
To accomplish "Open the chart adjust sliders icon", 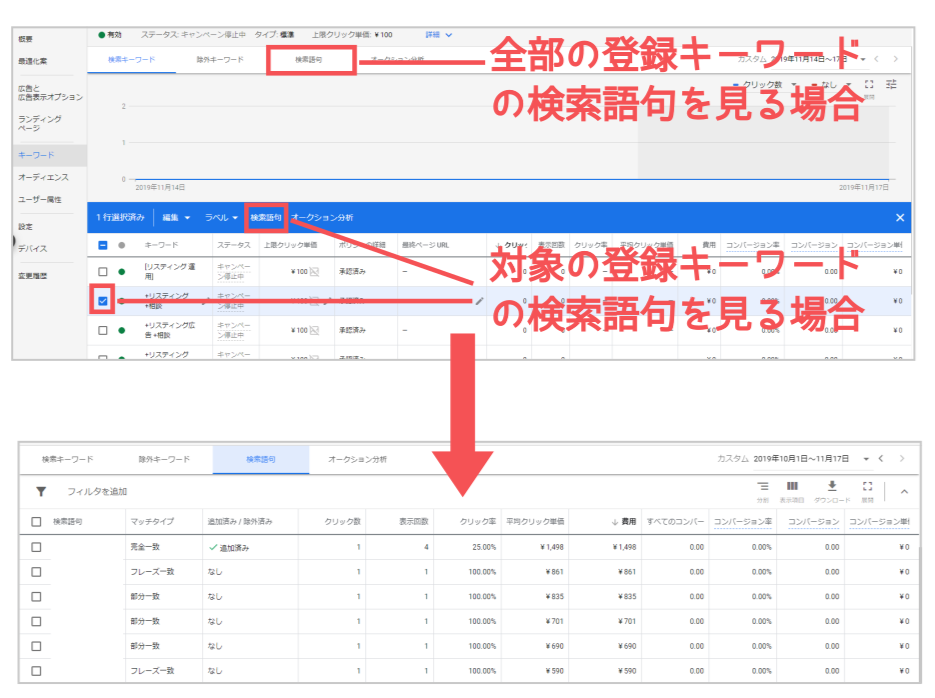I will (x=891, y=85).
